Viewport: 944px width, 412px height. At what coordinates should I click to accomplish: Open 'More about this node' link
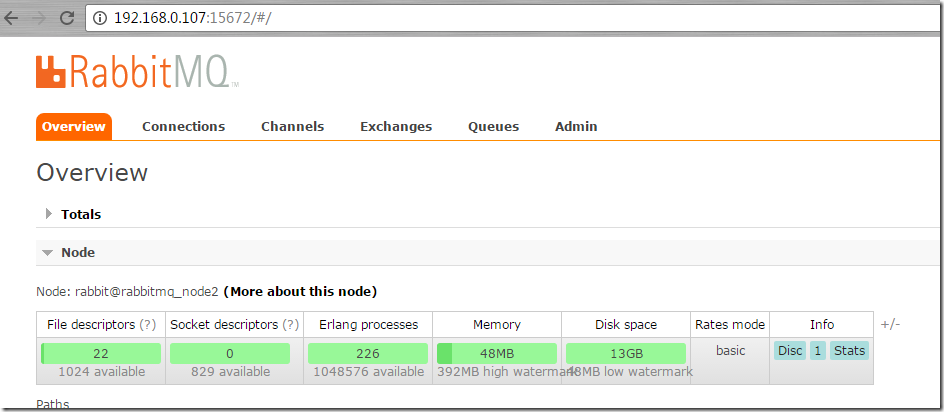[300, 292]
